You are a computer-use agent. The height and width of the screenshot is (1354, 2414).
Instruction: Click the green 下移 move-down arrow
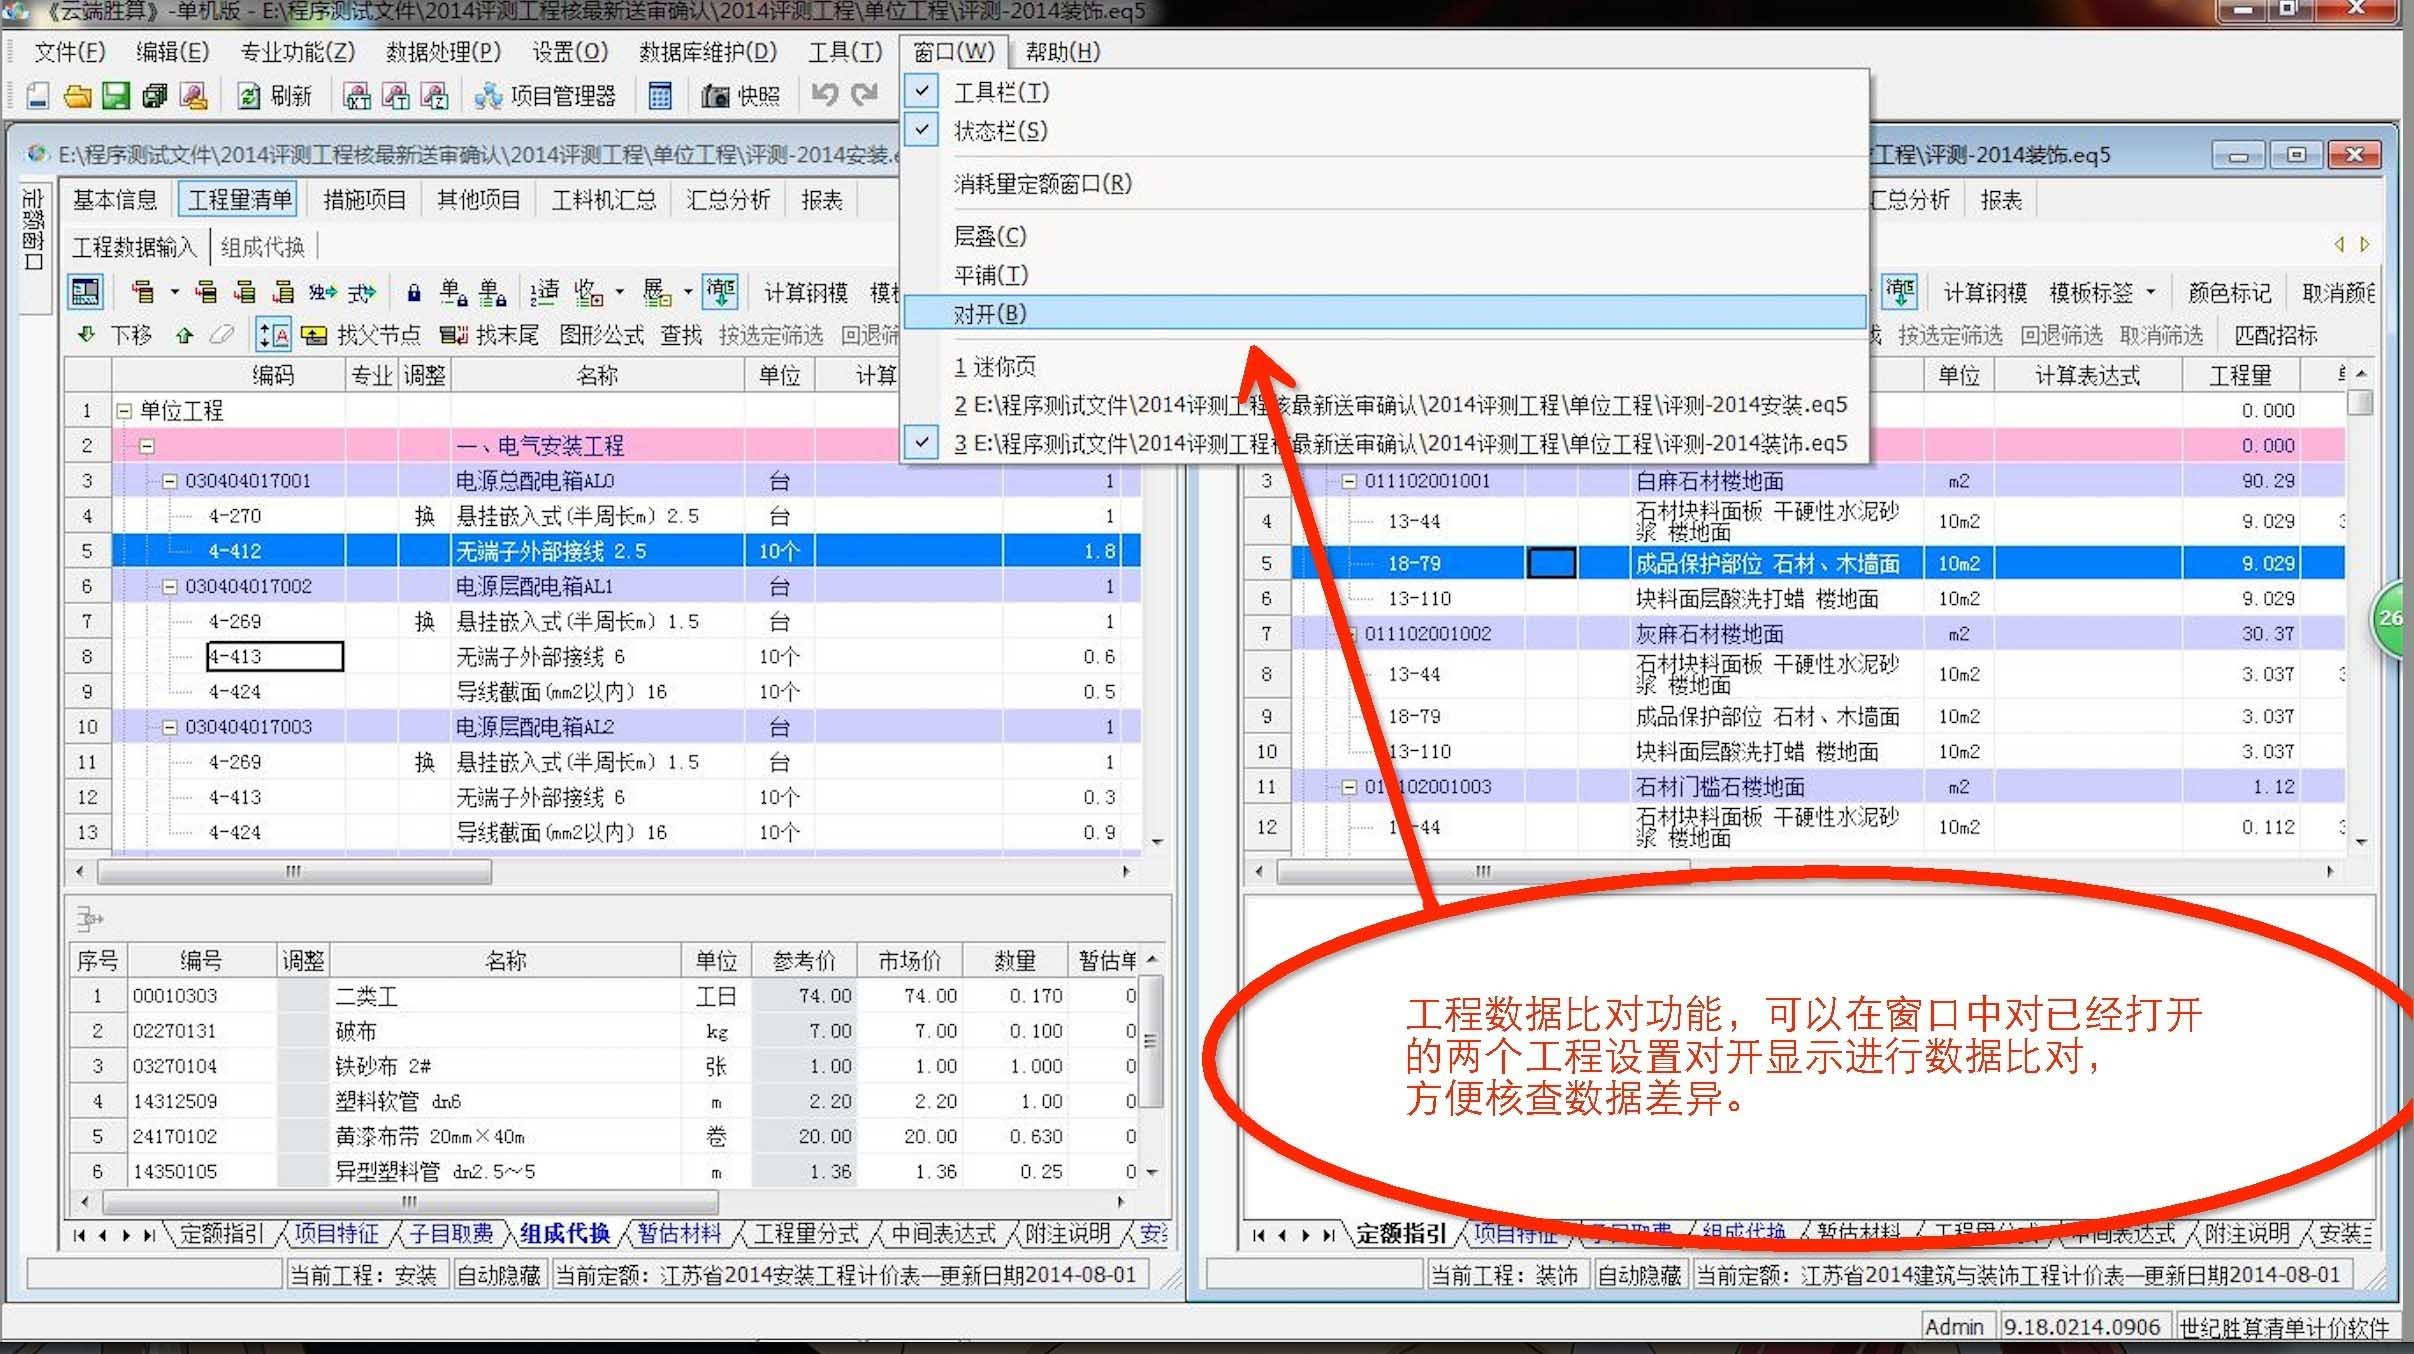pyautogui.click(x=87, y=335)
